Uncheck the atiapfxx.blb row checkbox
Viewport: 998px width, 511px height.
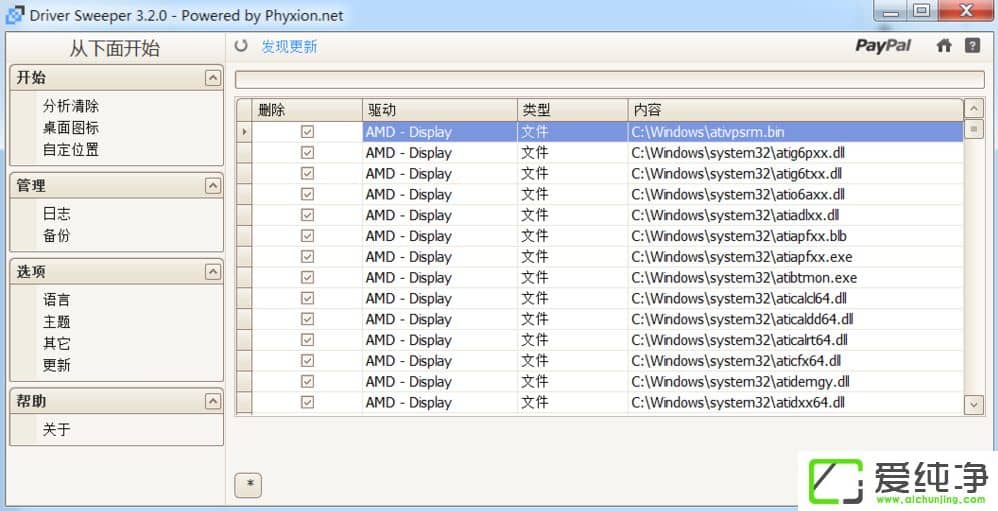click(x=307, y=236)
